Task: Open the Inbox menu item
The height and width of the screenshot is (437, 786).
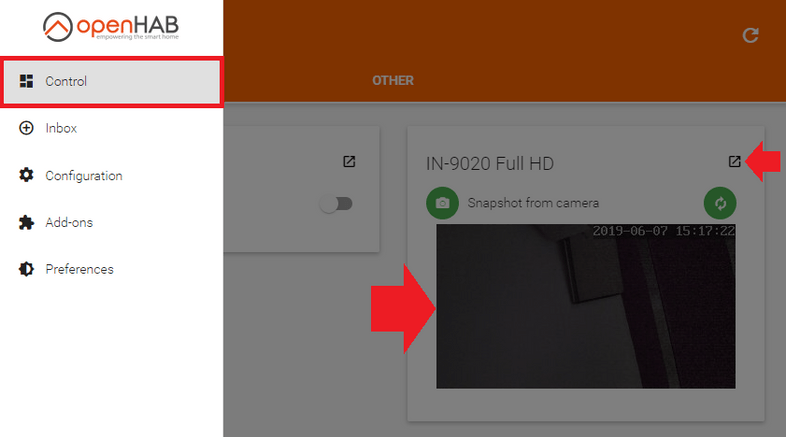Action: click(112, 128)
